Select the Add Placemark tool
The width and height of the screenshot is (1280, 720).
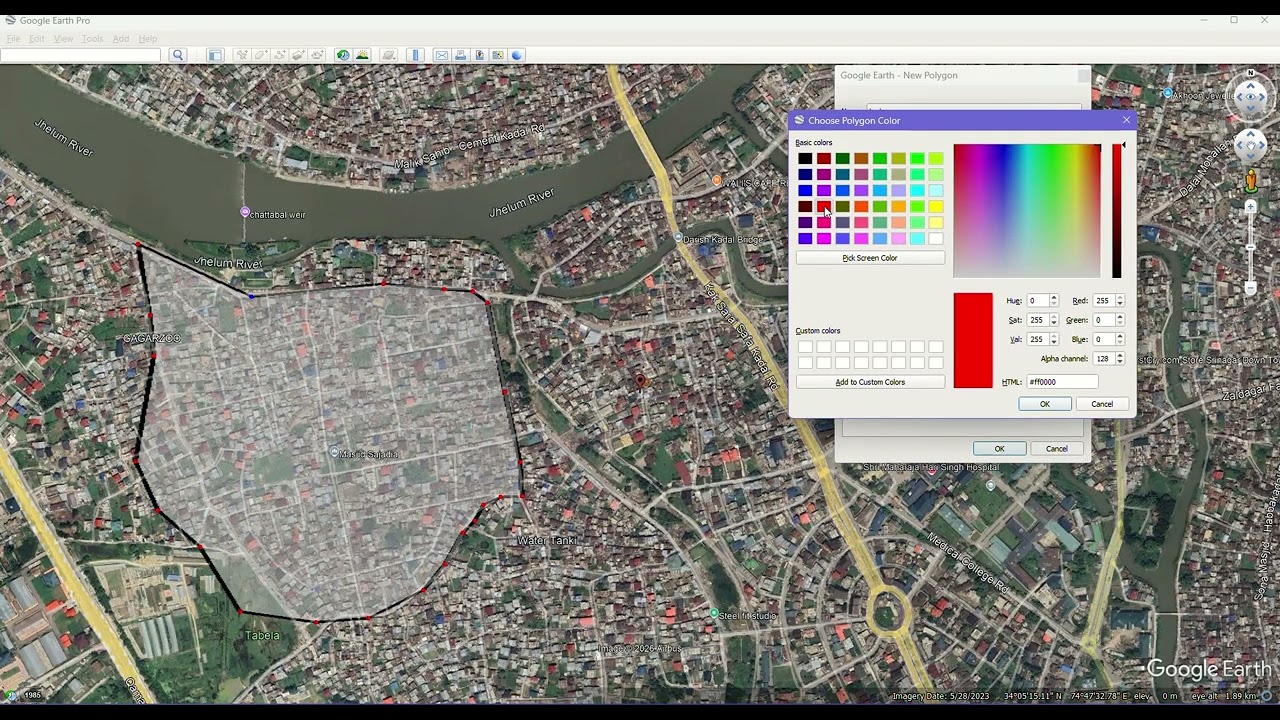242,55
